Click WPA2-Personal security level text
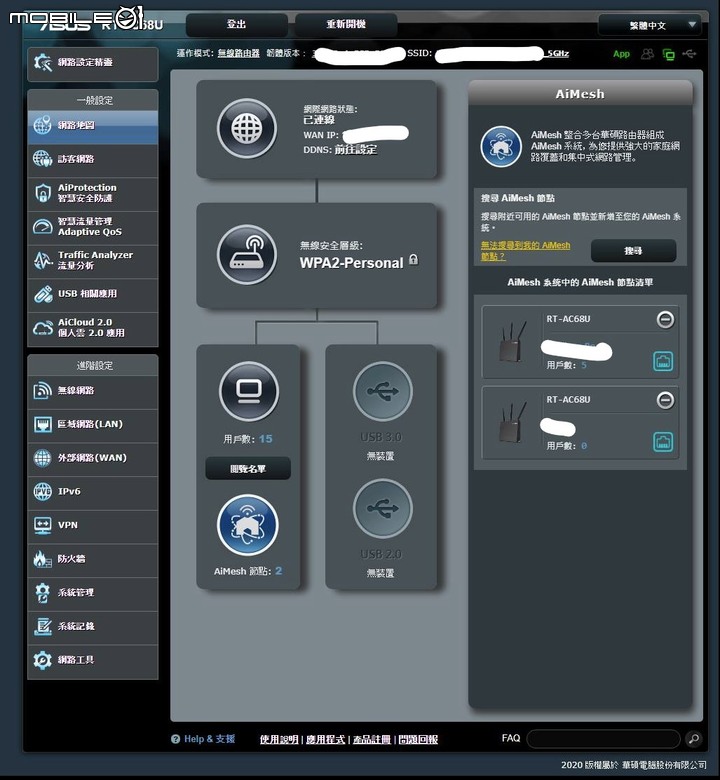Image resolution: width=720 pixels, height=780 pixels. pyautogui.click(x=351, y=263)
